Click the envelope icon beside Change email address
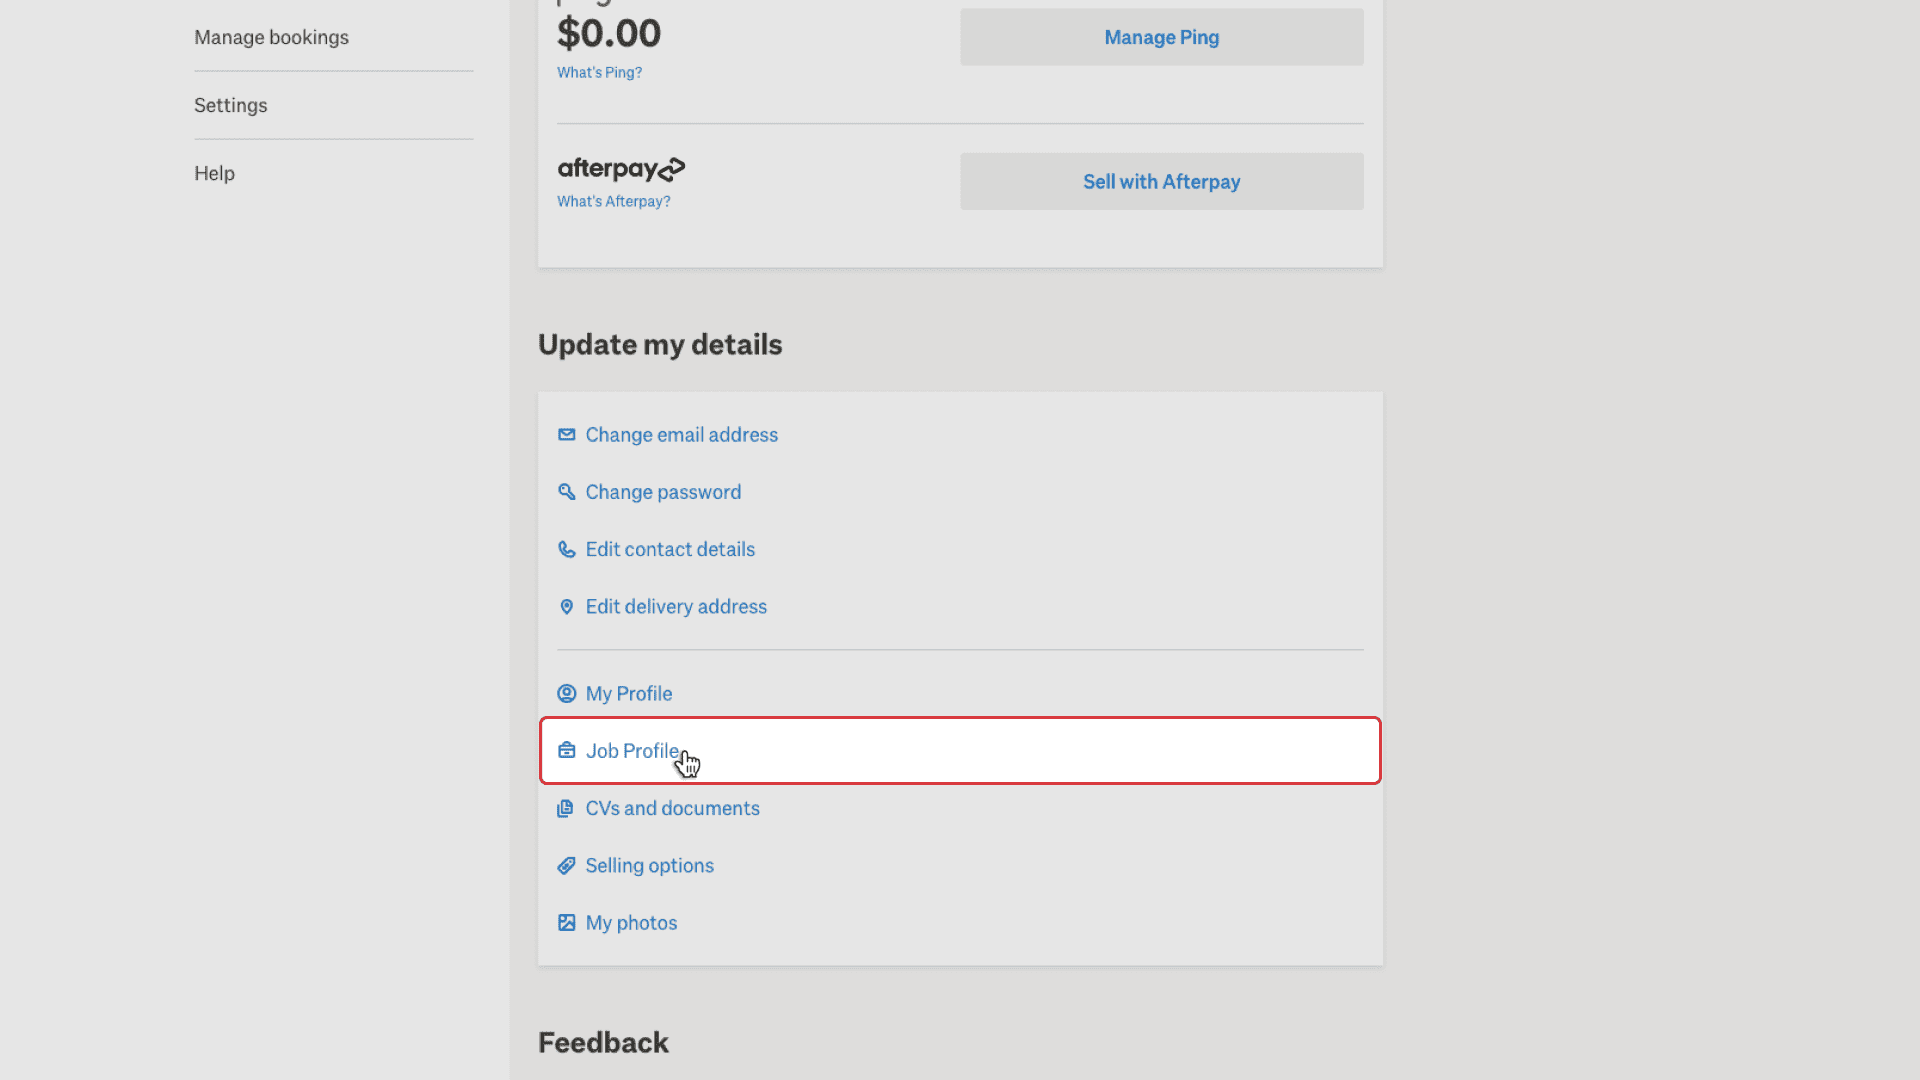The image size is (1920, 1080). pos(567,435)
